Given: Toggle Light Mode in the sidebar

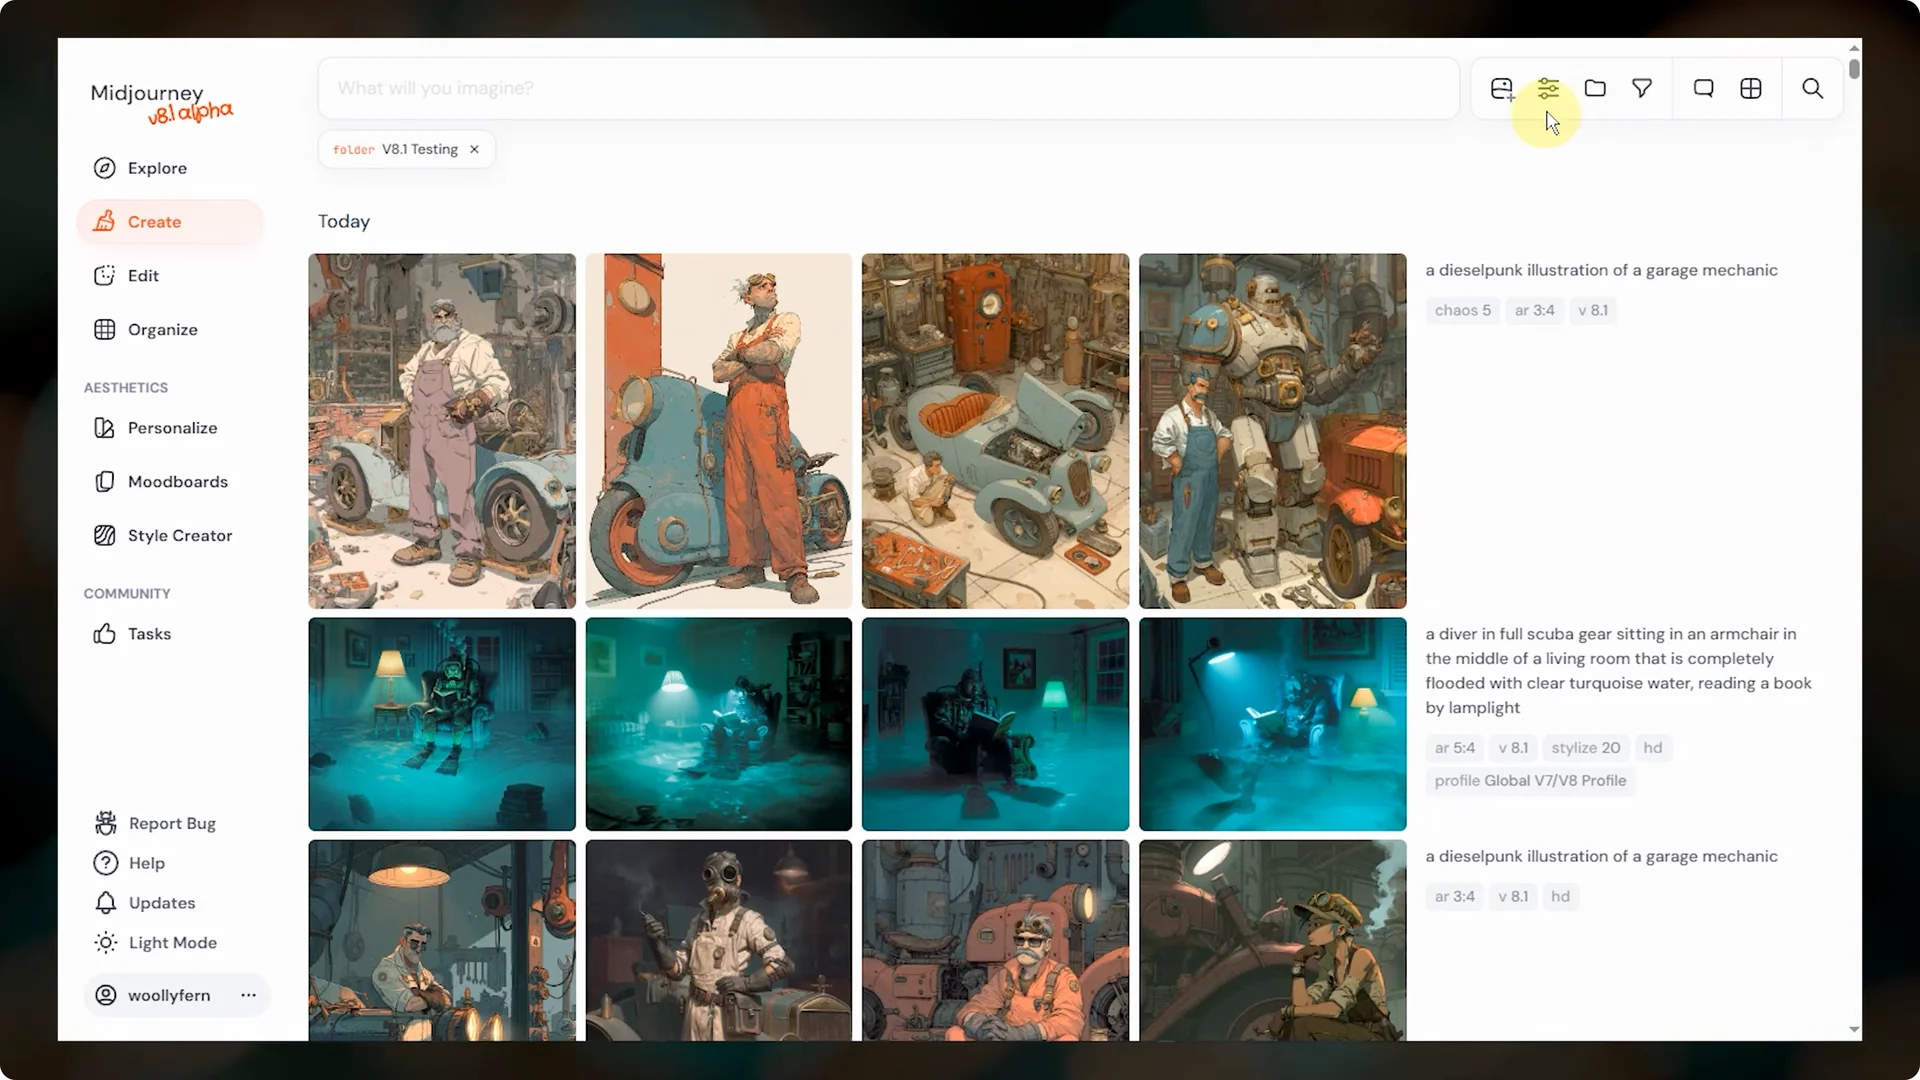Looking at the screenshot, I should pyautogui.click(x=172, y=942).
